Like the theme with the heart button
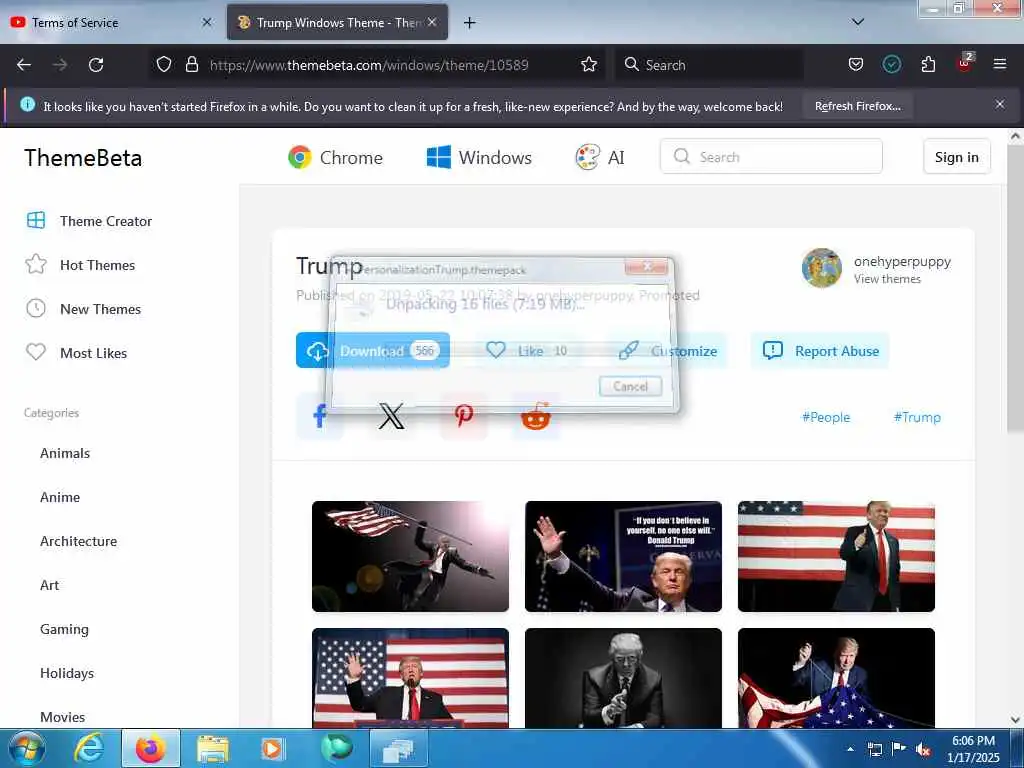The image size is (1024, 768). (527, 351)
